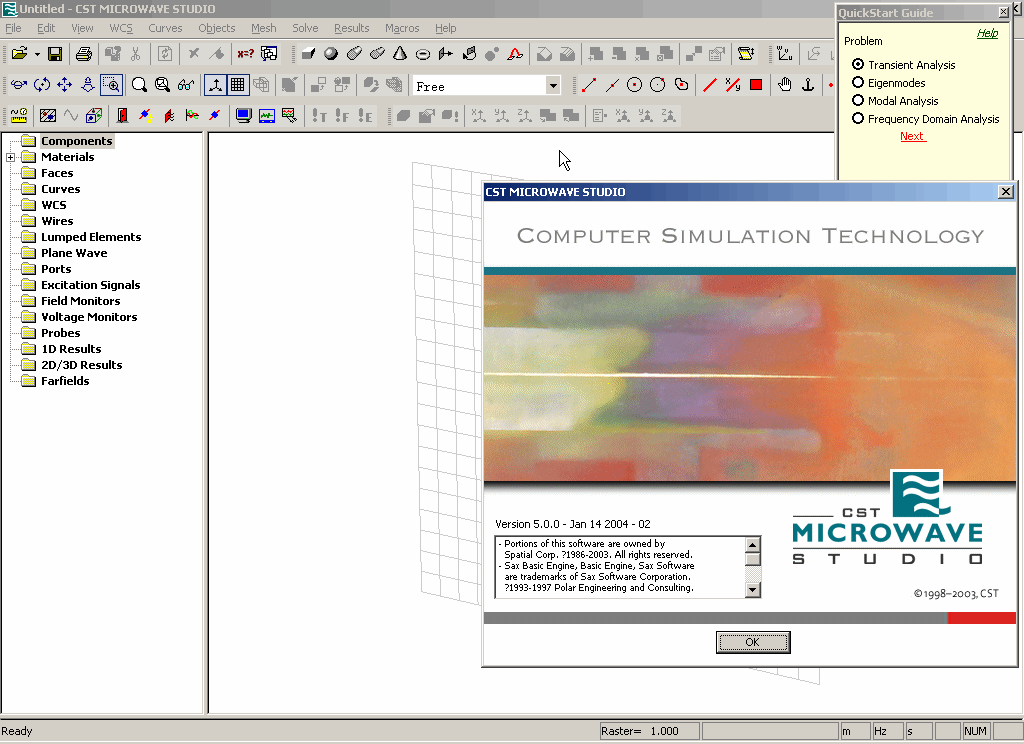
Task: Select the Farfields tree folder
Action: coord(65,381)
